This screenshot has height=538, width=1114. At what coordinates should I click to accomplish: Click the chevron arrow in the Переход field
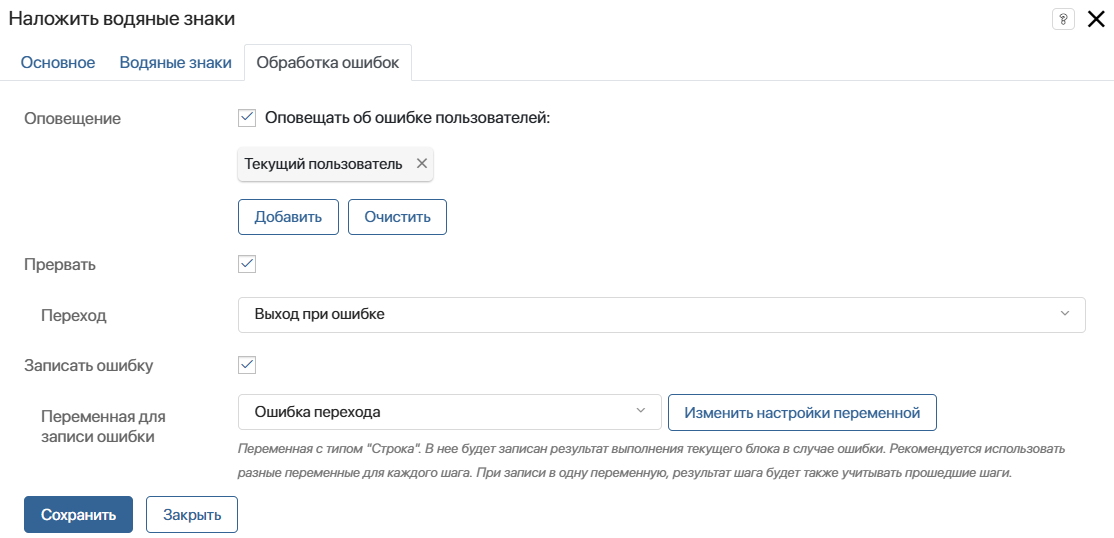1064,313
